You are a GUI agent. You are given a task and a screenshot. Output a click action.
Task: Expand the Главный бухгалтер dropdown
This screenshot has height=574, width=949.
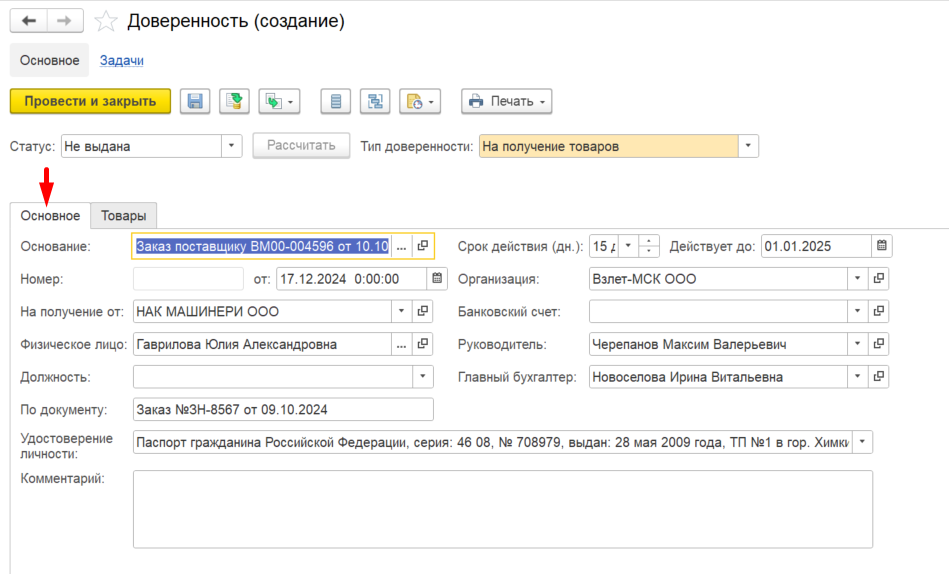[x=858, y=377]
